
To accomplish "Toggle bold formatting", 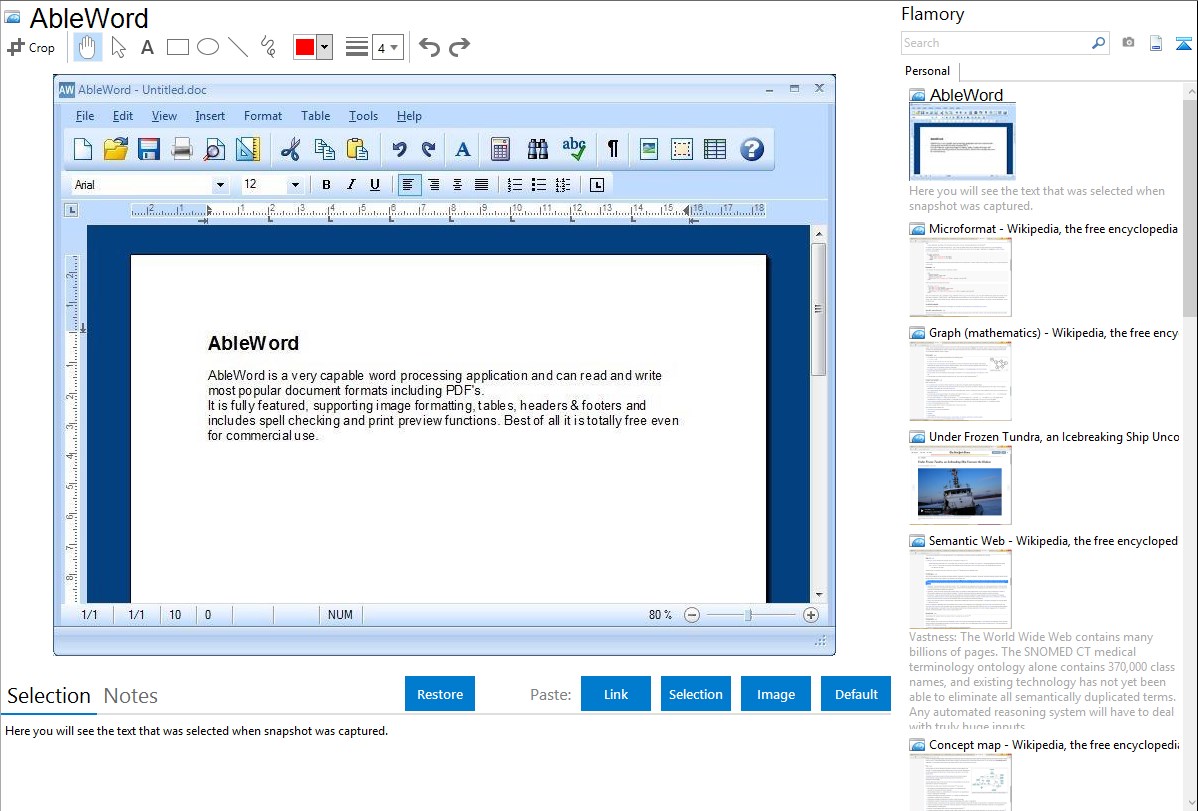I will click(326, 185).
